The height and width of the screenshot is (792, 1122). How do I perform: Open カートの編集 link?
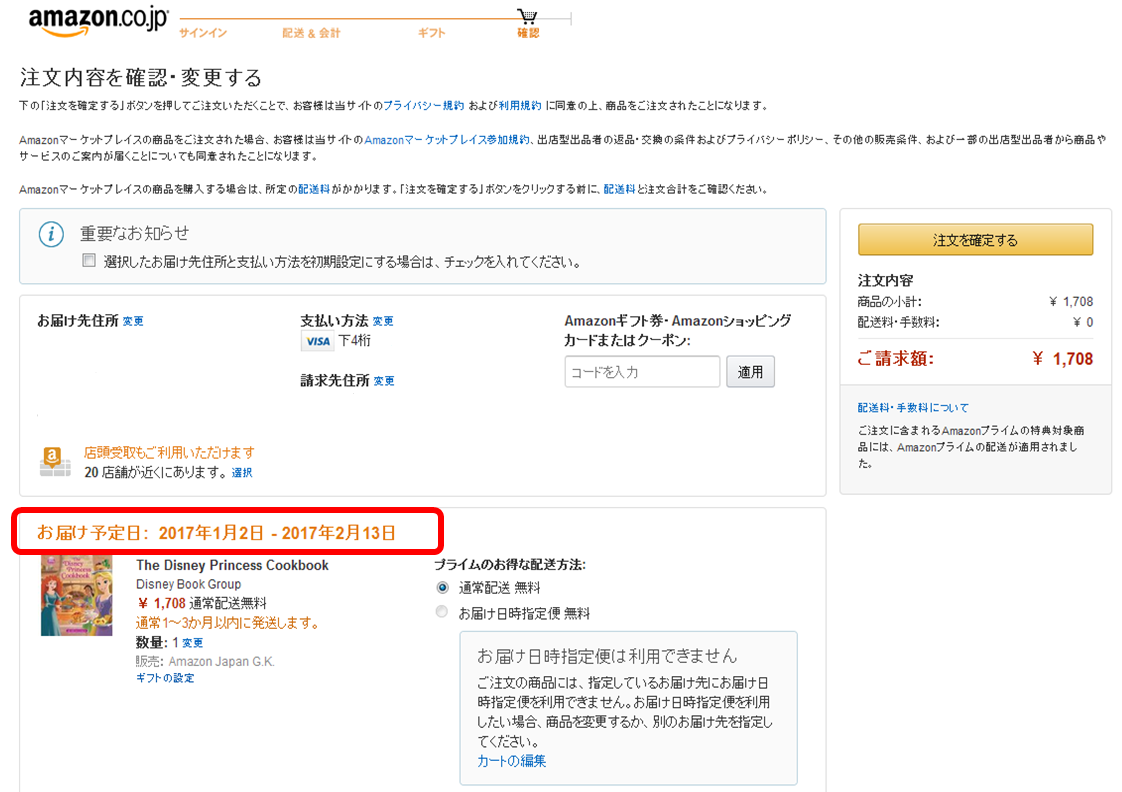(512, 761)
